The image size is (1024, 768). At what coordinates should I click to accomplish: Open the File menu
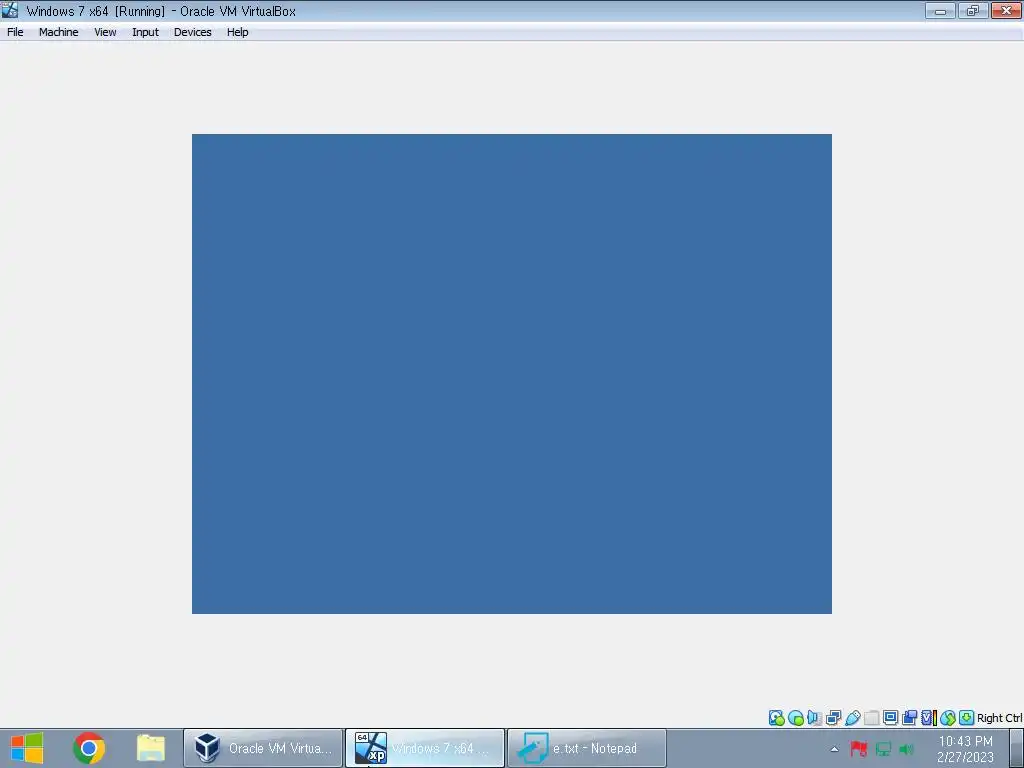(x=15, y=32)
